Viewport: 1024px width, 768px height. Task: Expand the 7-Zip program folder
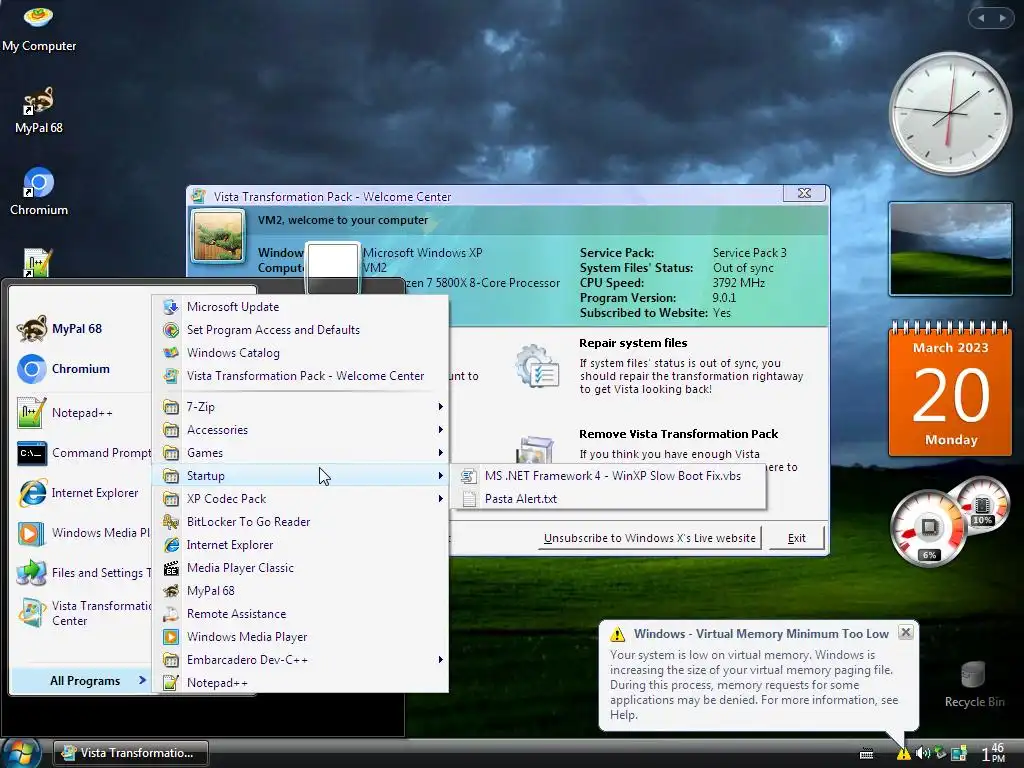pyautogui.click(x=300, y=406)
